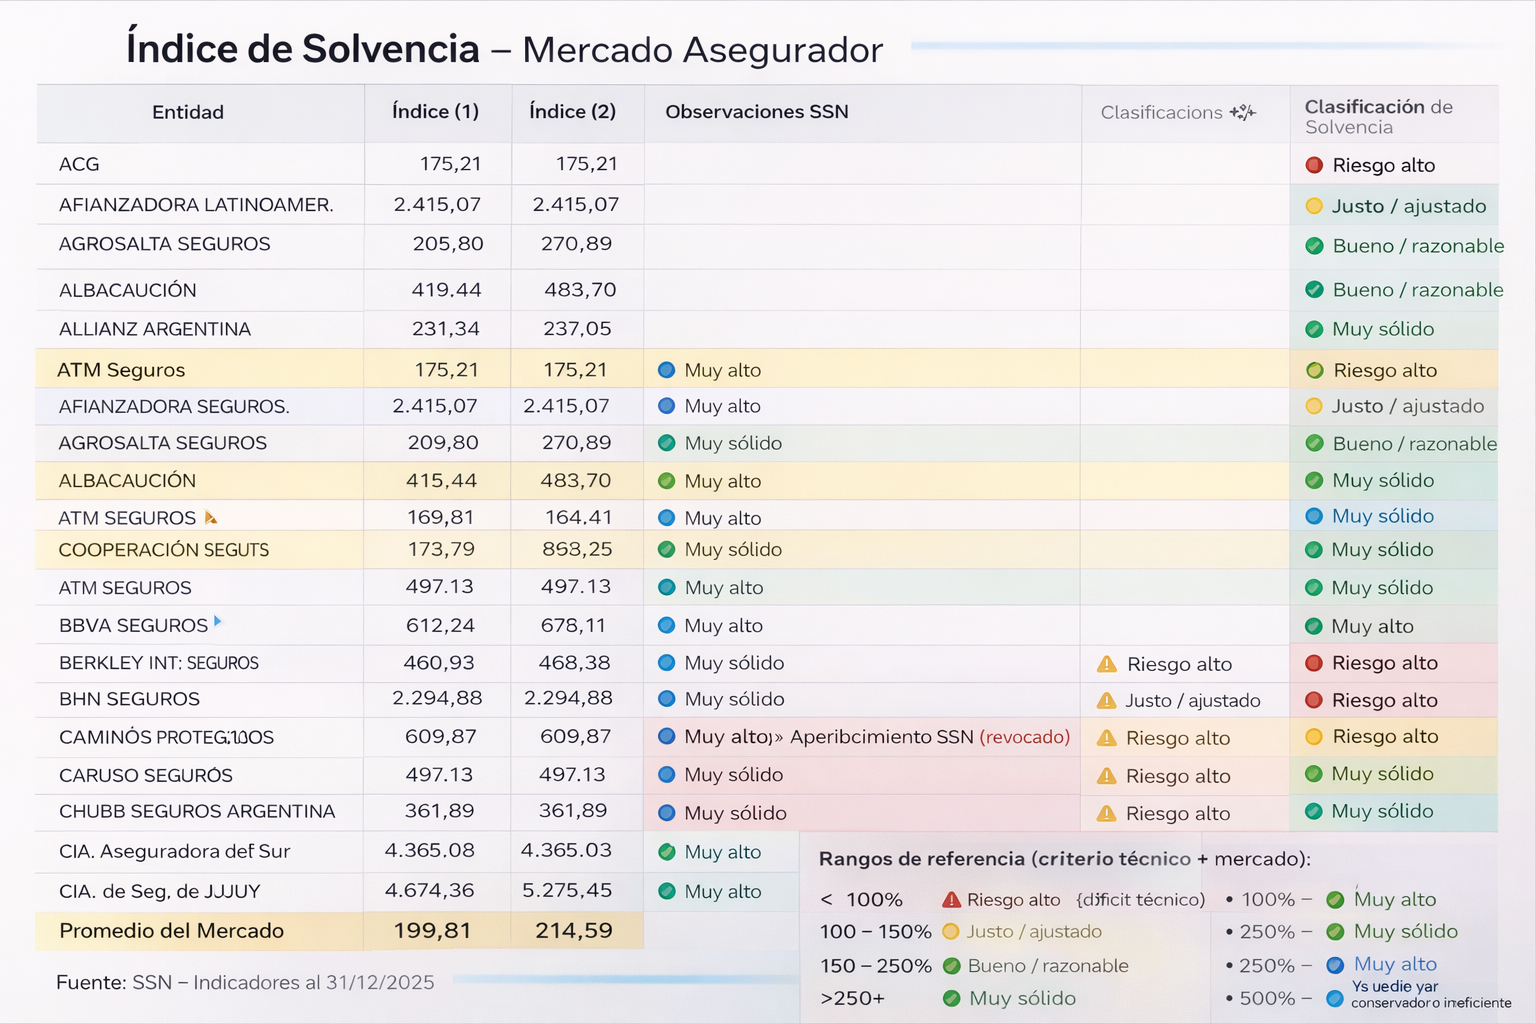Expand the blue arrow beside BBVA SEGUROS
Viewport: 1536px width, 1024px height.
point(218,622)
